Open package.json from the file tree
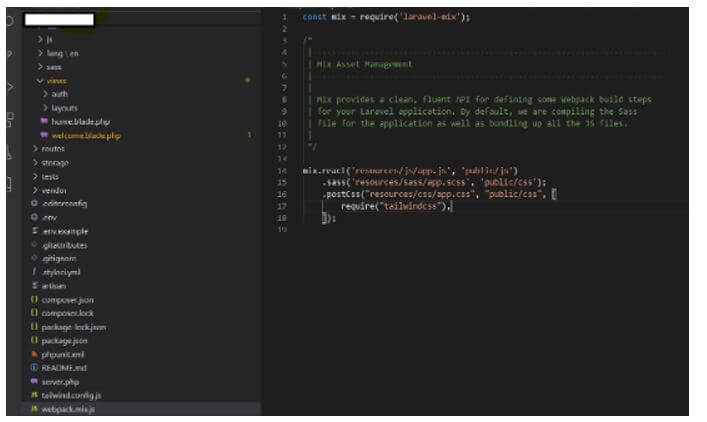The width and height of the screenshot is (707, 422). pyautogui.click(x=64, y=341)
